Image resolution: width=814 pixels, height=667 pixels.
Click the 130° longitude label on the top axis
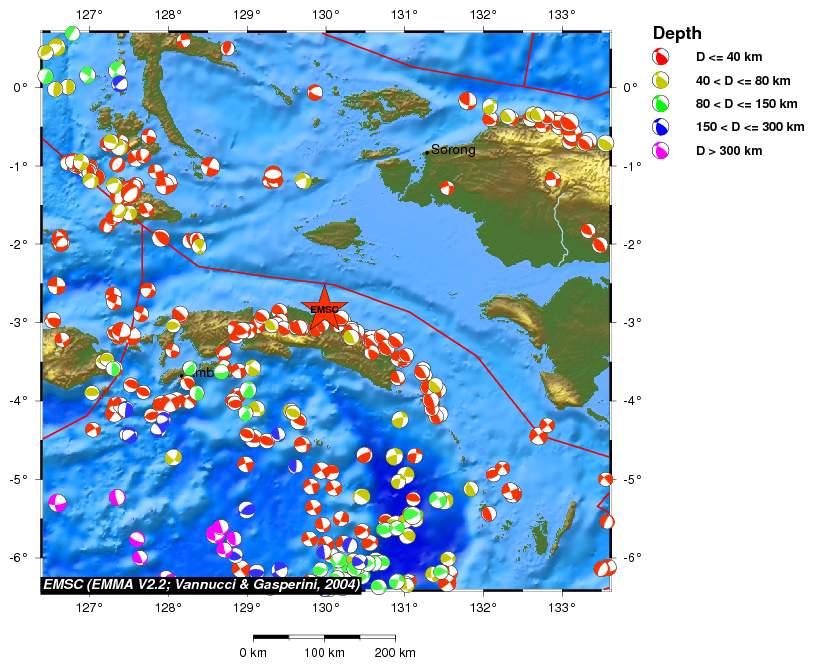(325, 14)
